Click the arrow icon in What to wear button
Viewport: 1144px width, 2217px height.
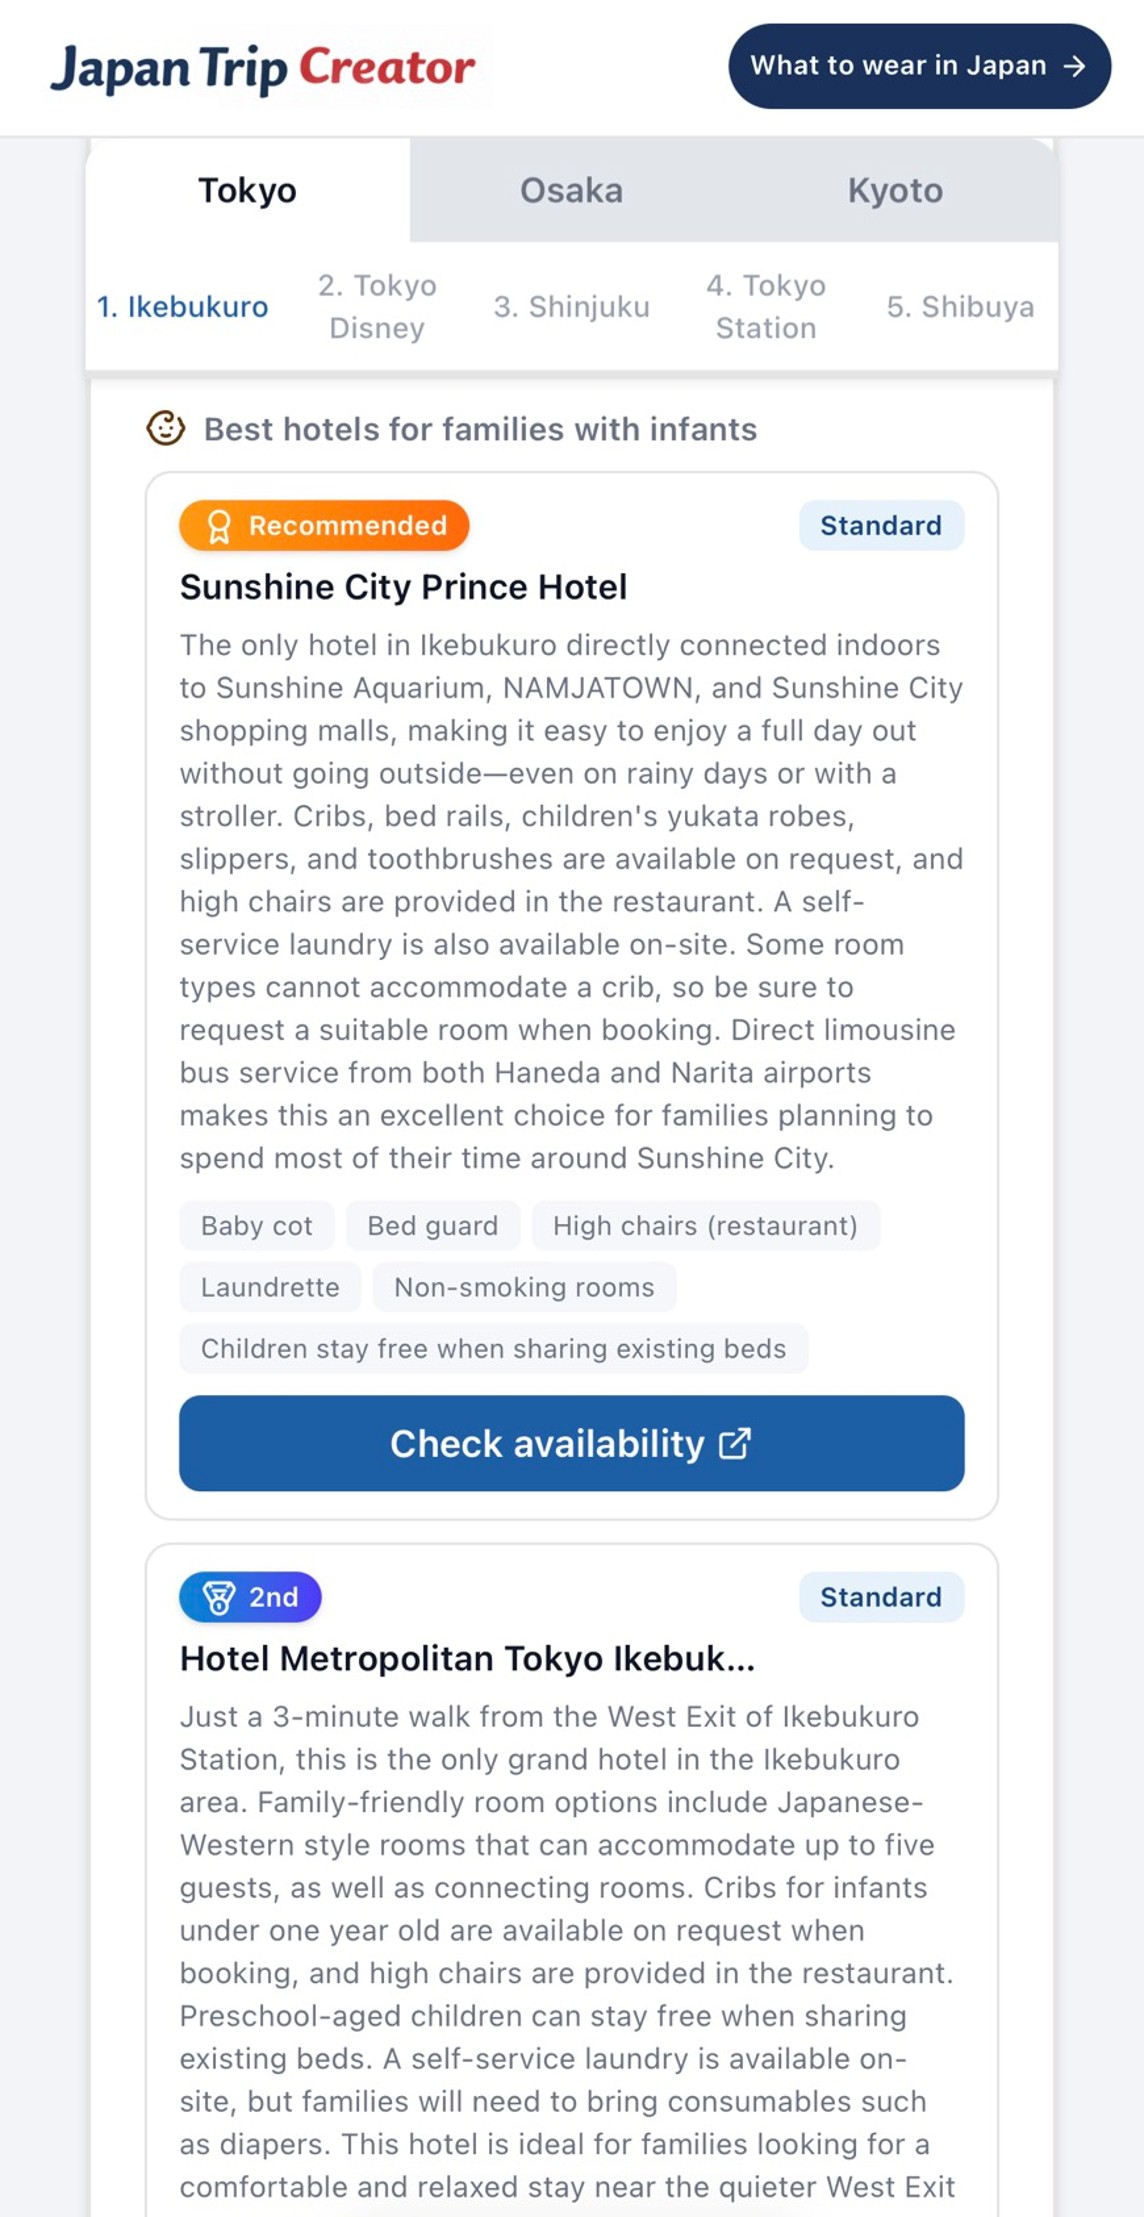point(1075,66)
